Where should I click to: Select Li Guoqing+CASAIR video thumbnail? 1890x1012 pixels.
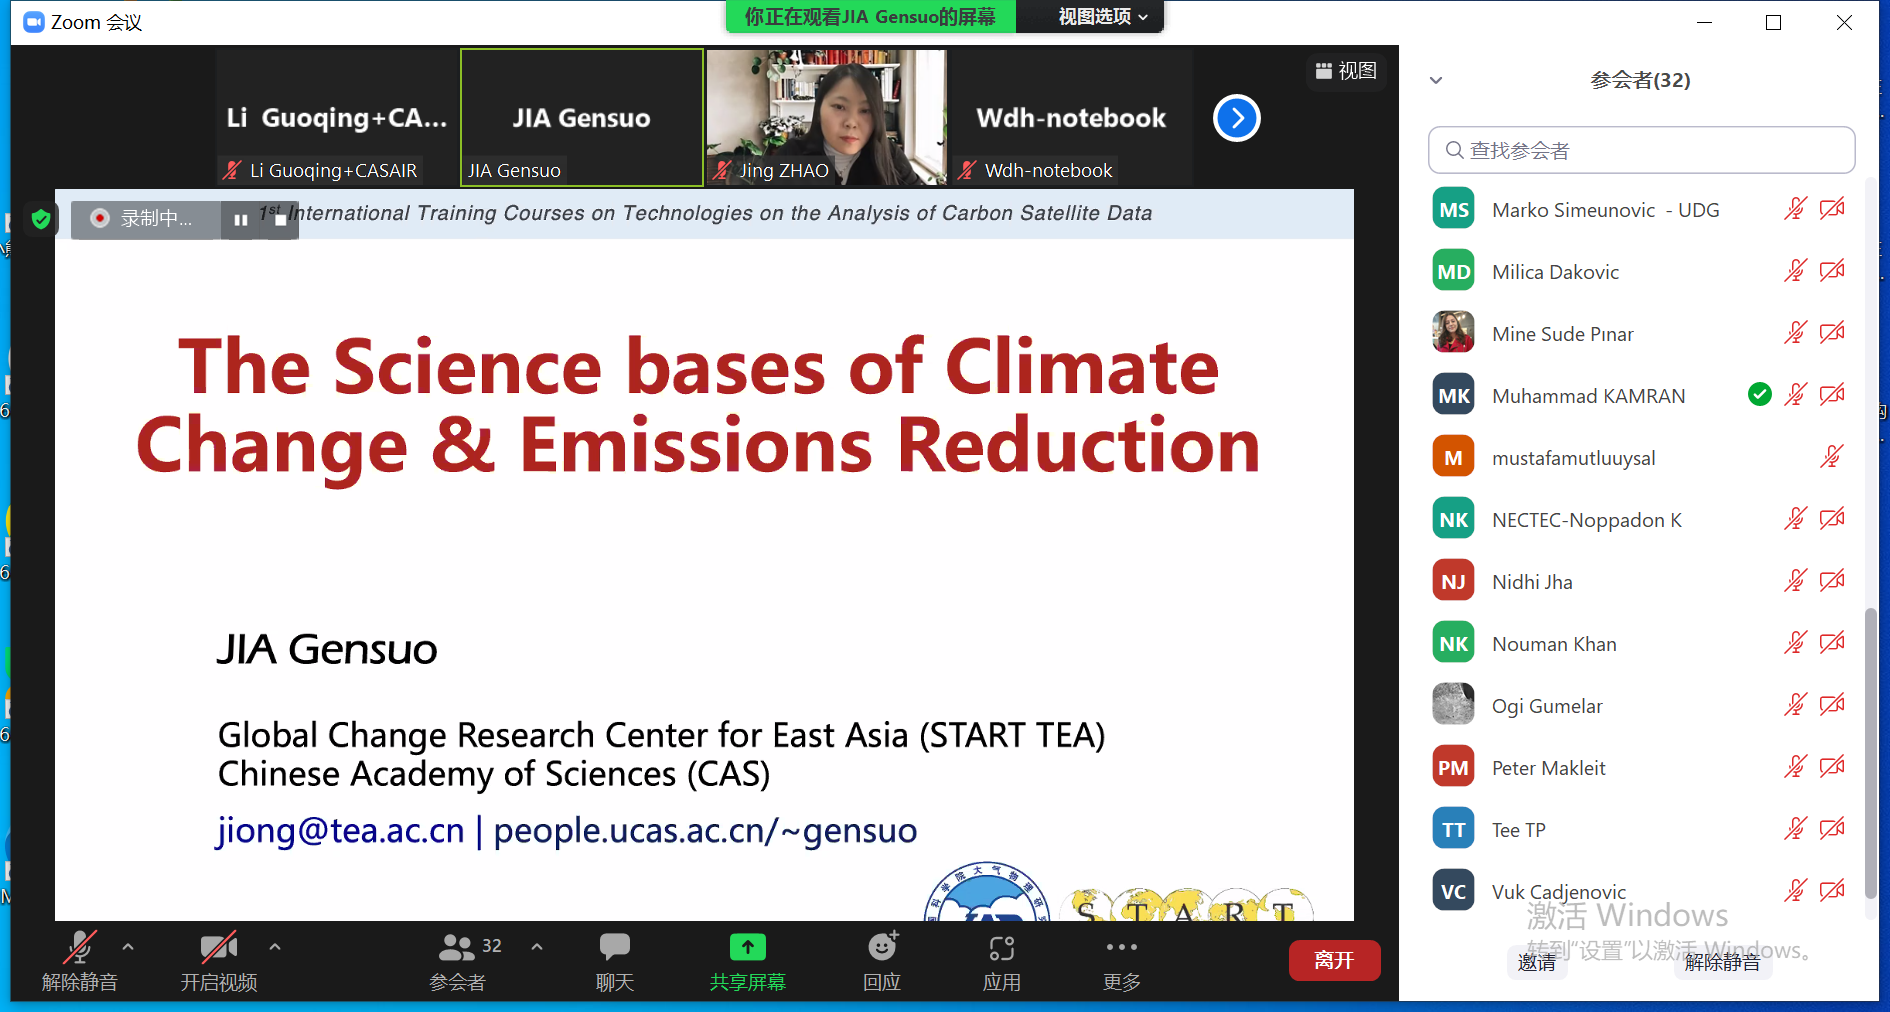point(336,117)
